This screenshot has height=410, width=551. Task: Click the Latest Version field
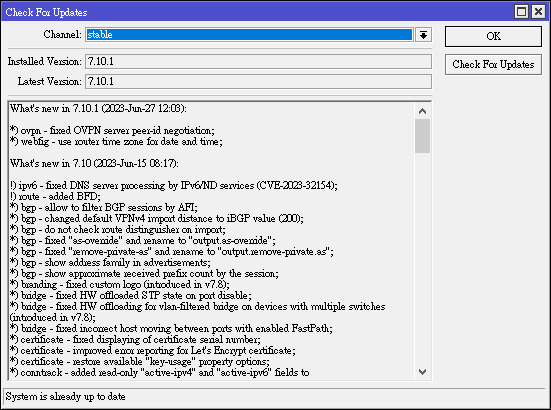pos(258,82)
